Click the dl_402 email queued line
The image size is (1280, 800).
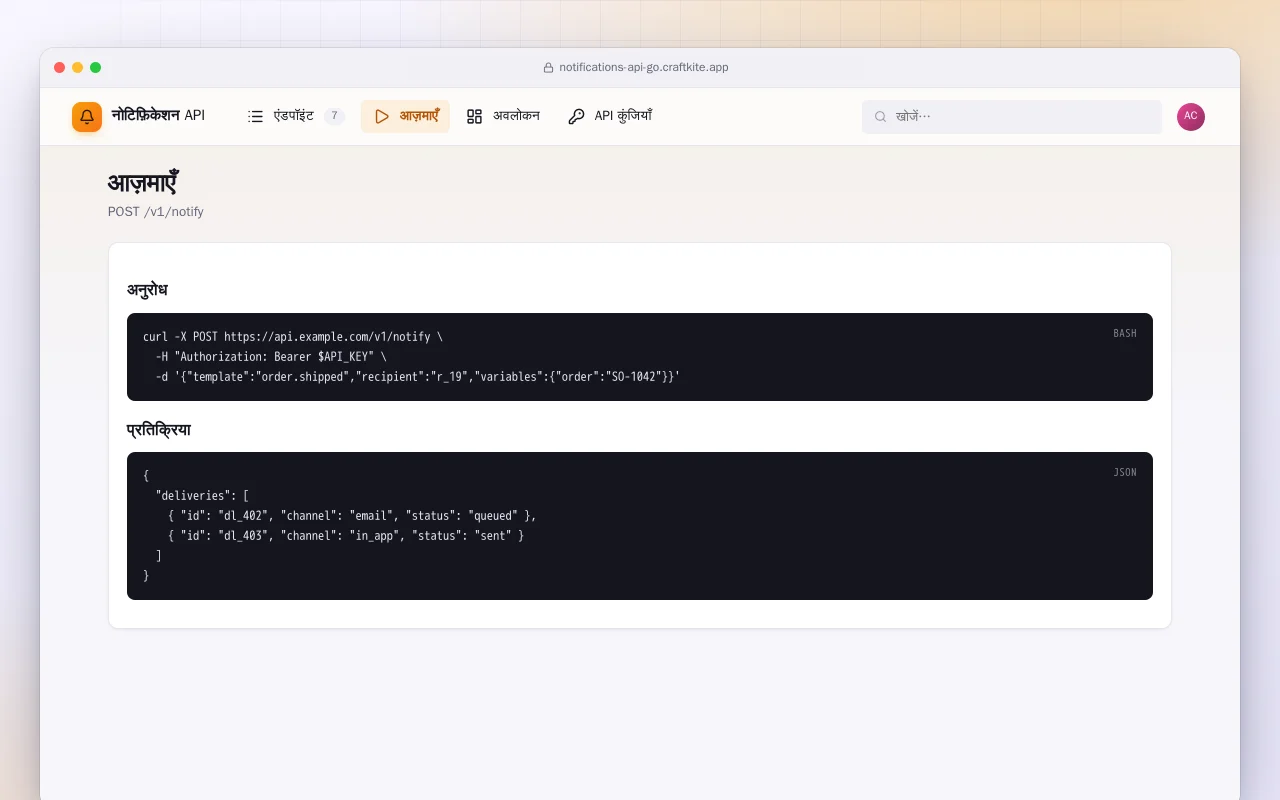352,516
